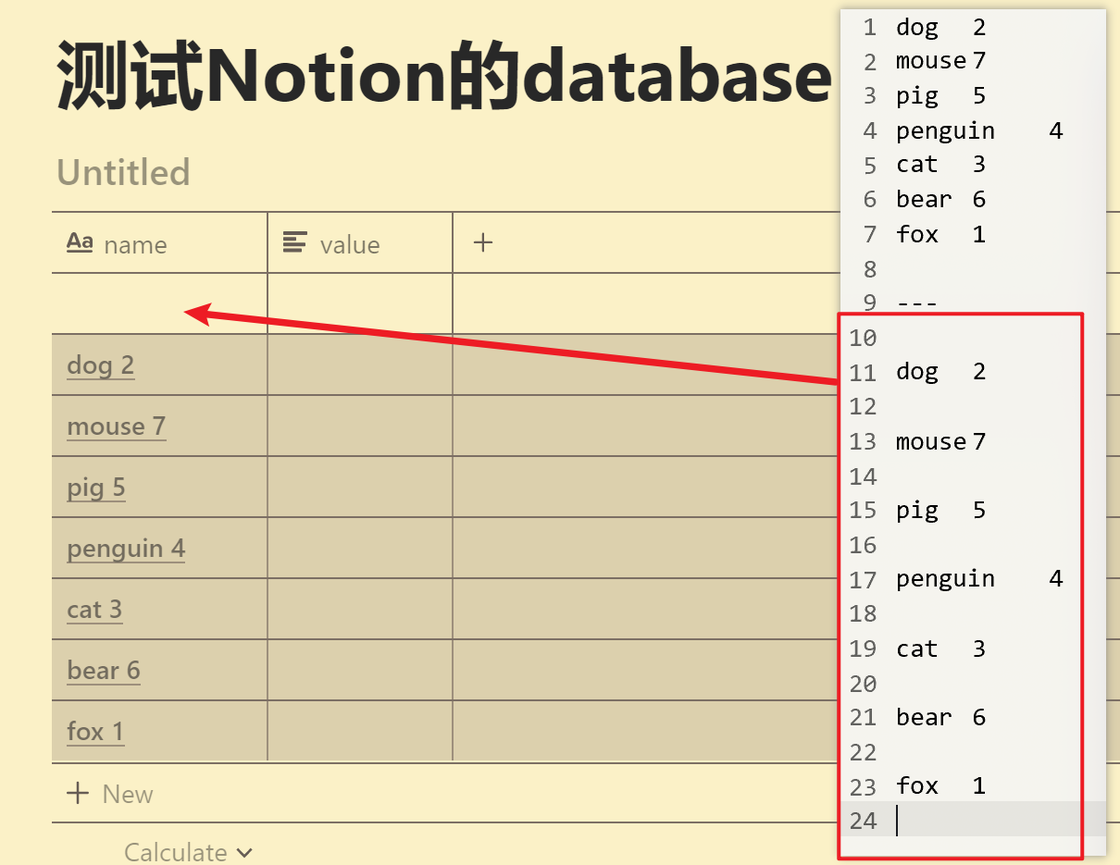Click the '---' separator on editor line 9
The image size is (1120, 865).
pos(916,304)
